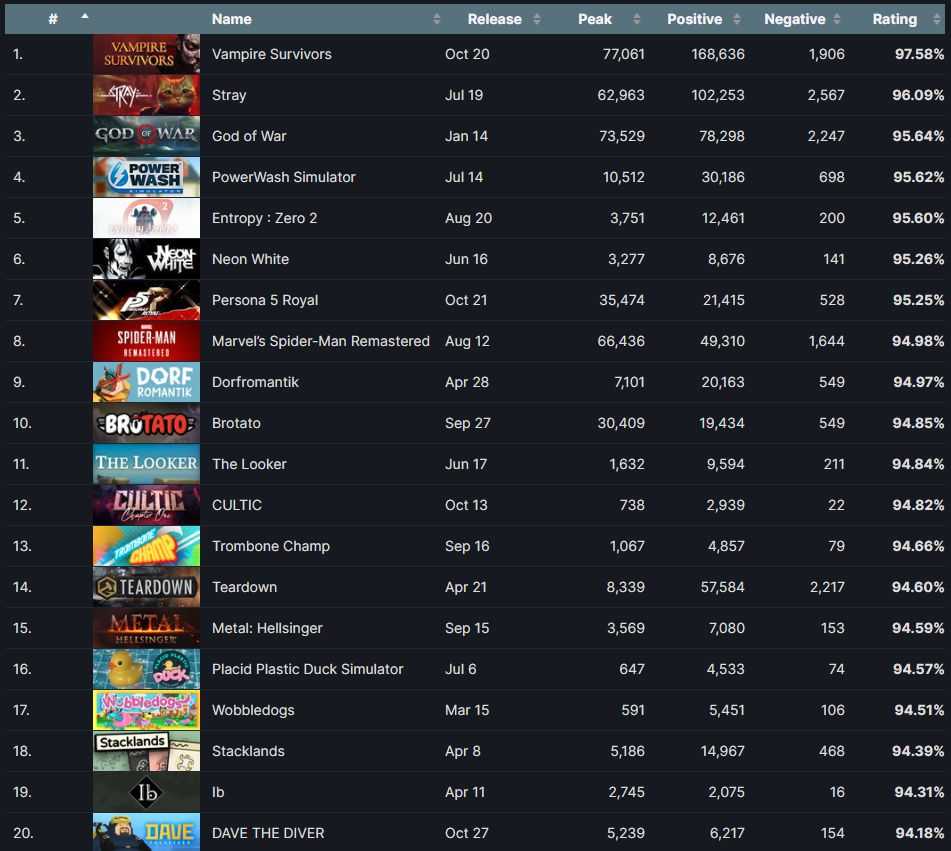Image resolution: width=951 pixels, height=851 pixels.
Task: Click The Looker thumbnail
Action: point(146,464)
